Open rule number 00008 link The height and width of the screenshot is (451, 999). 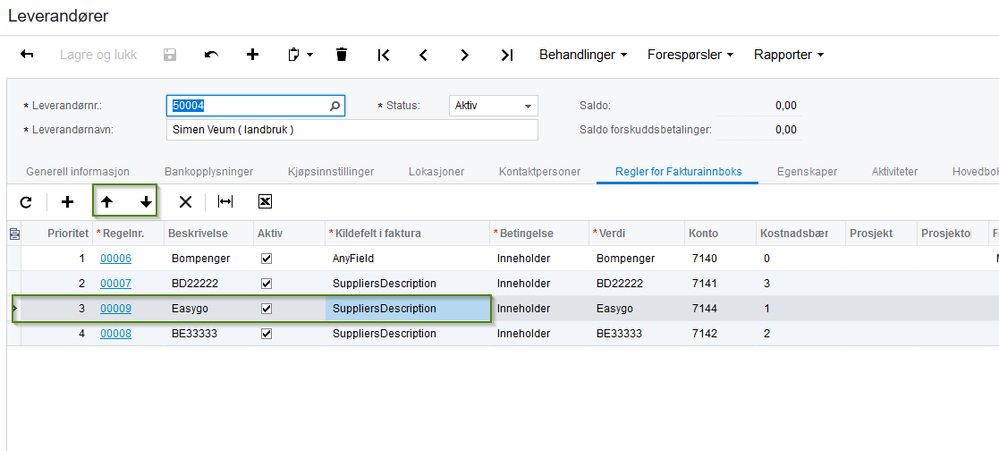coord(115,333)
